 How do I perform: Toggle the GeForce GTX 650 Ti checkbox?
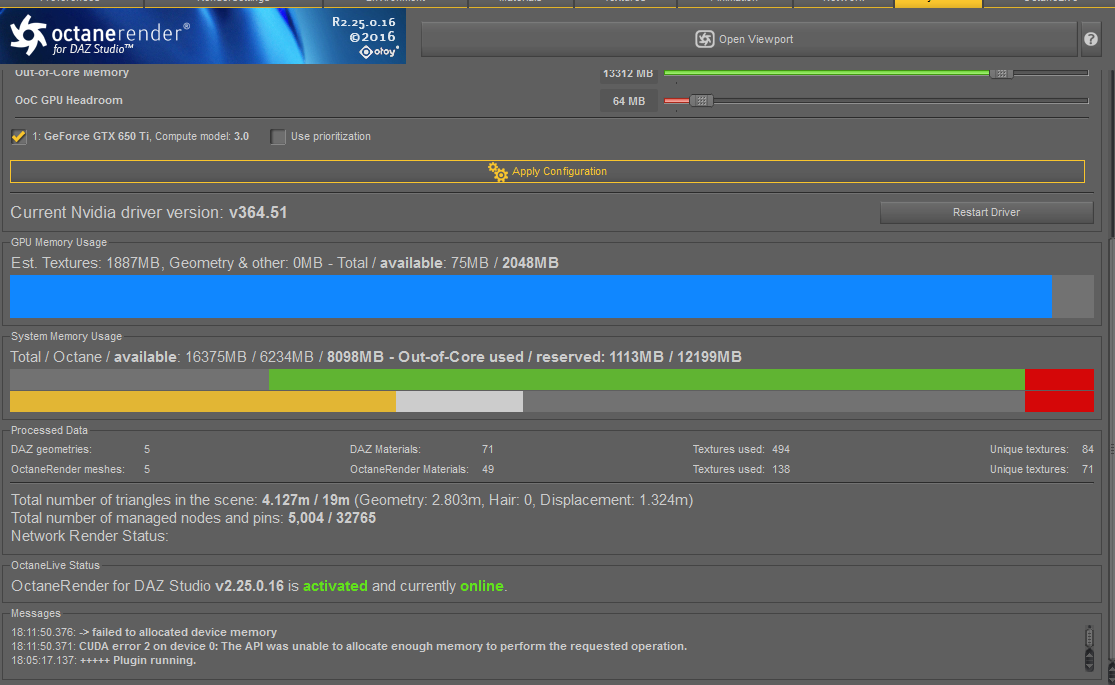18,137
